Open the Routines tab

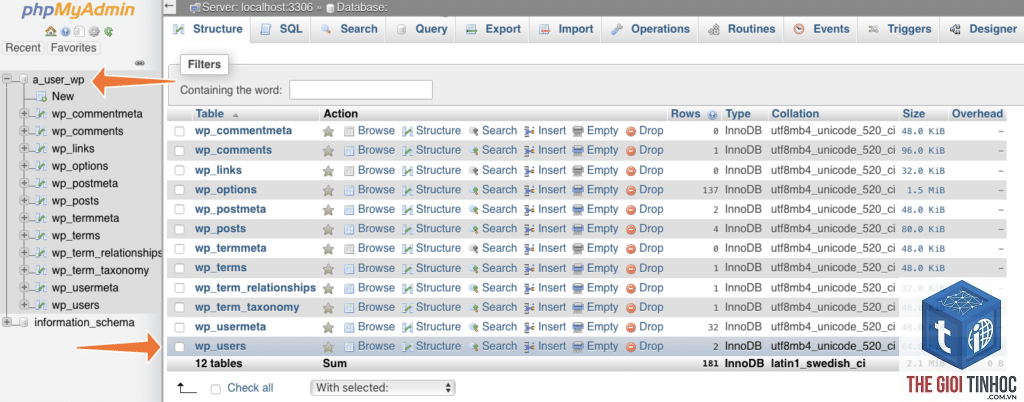tap(741, 29)
